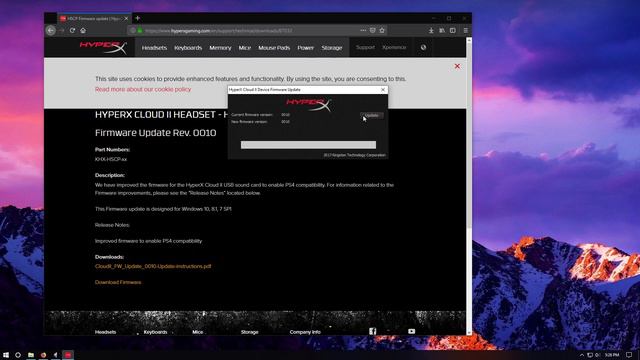Image resolution: width=640 pixels, height=360 pixels.
Task: Open Xperience link in header
Action: [394, 47]
